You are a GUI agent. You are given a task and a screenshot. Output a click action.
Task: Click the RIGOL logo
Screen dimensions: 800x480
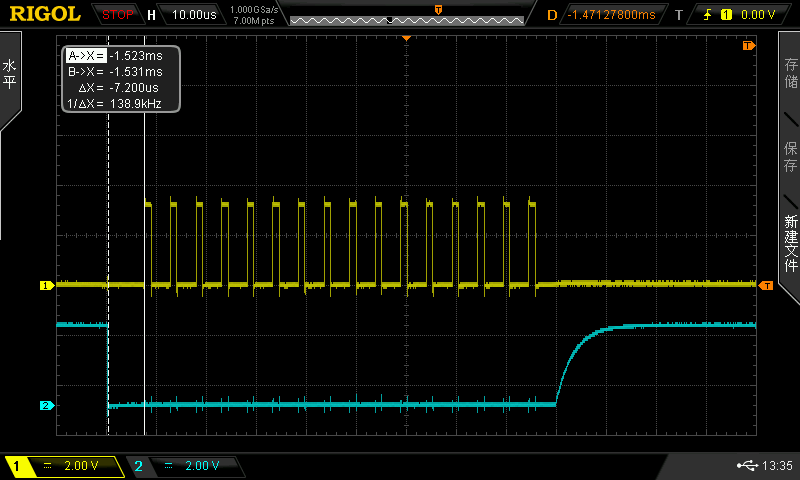pos(45,14)
